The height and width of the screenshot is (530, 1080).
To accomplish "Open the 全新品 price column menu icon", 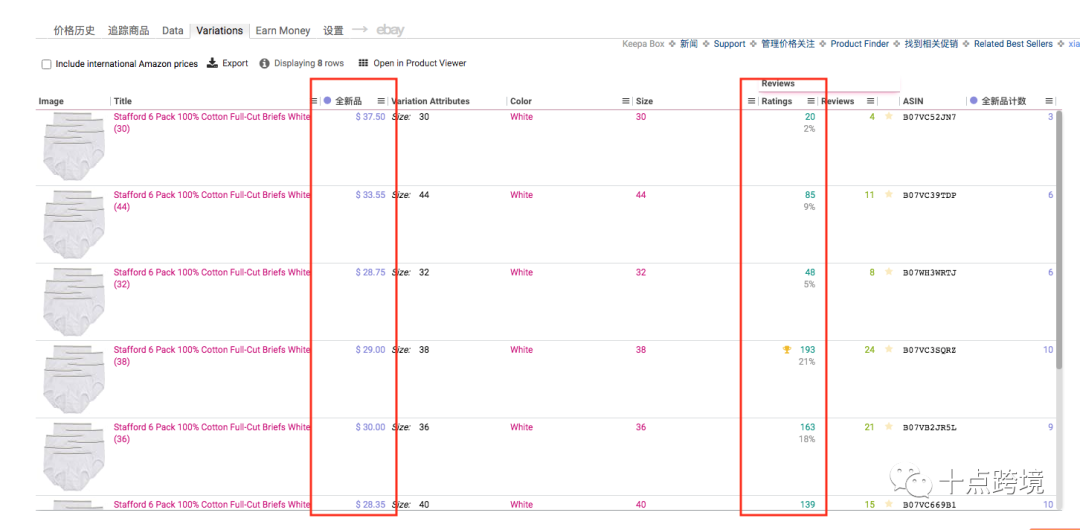I will pos(381,101).
